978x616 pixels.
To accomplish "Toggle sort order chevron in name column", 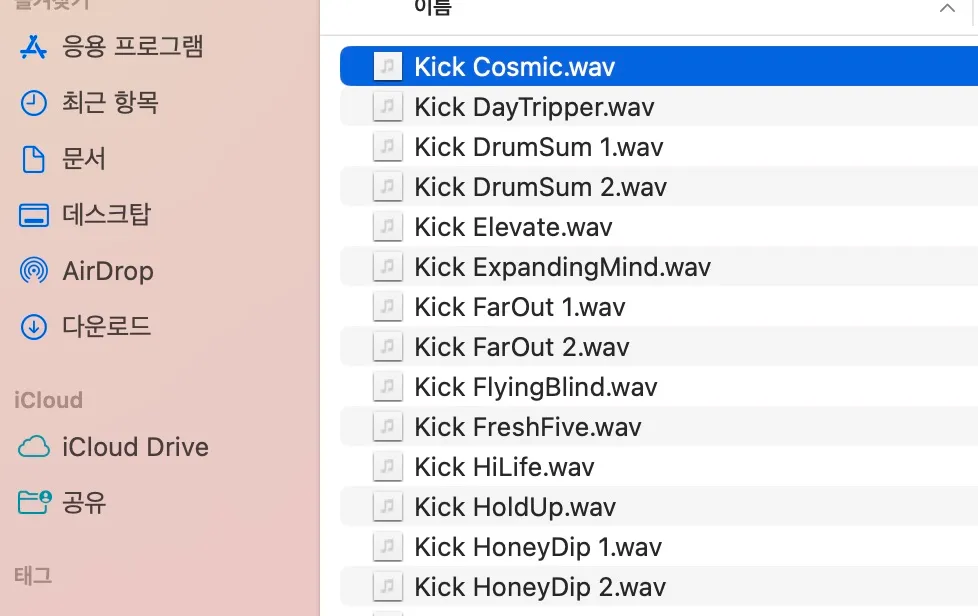I will pos(947,9).
